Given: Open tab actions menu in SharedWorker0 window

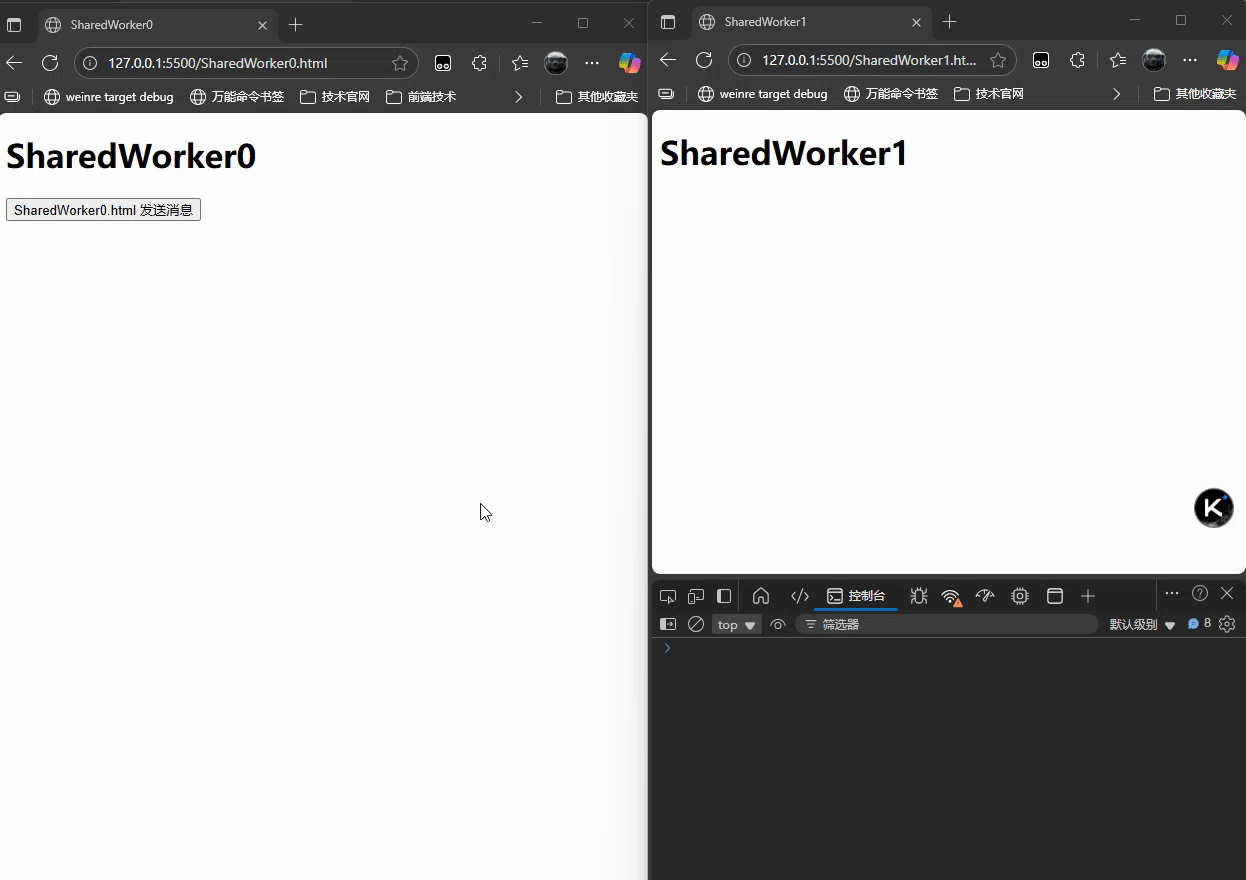Looking at the screenshot, I should (14, 24).
